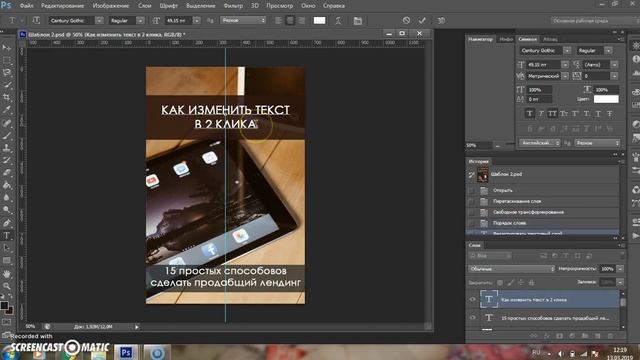The width and height of the screenshot is (640, 360).
Task: Click the Opacity 100% field
Action: pyautogui.click(x=607, y=269)
